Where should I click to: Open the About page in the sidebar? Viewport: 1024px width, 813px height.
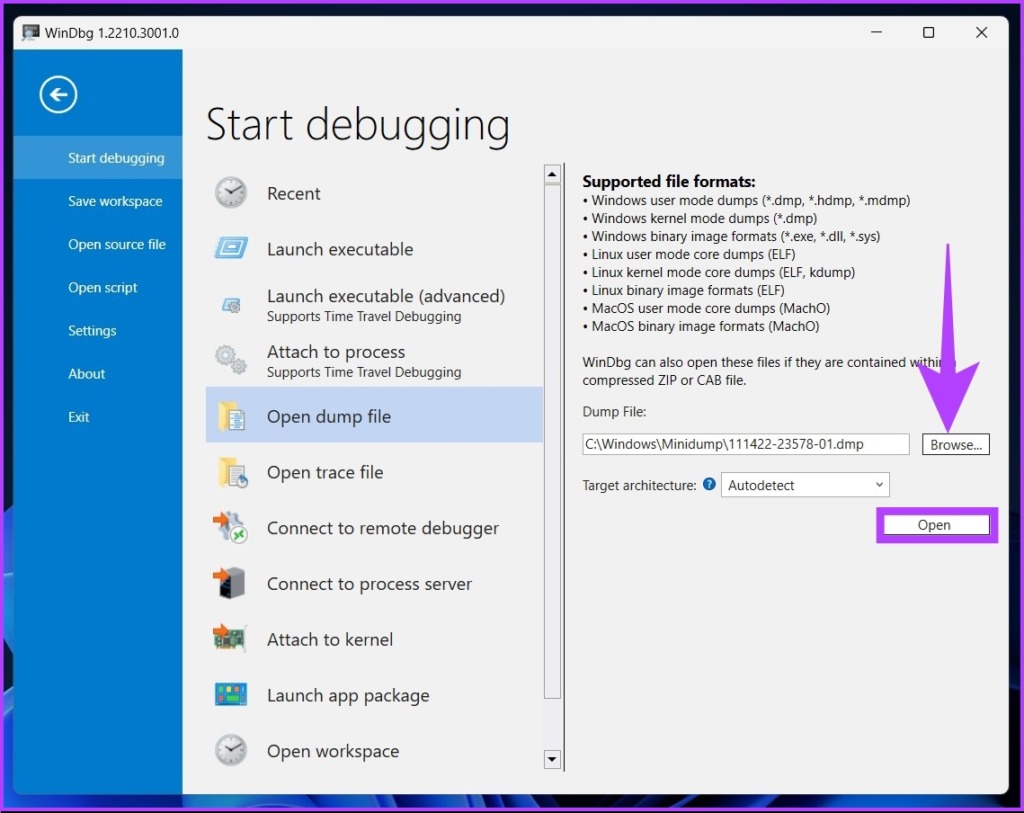point(98,374)
